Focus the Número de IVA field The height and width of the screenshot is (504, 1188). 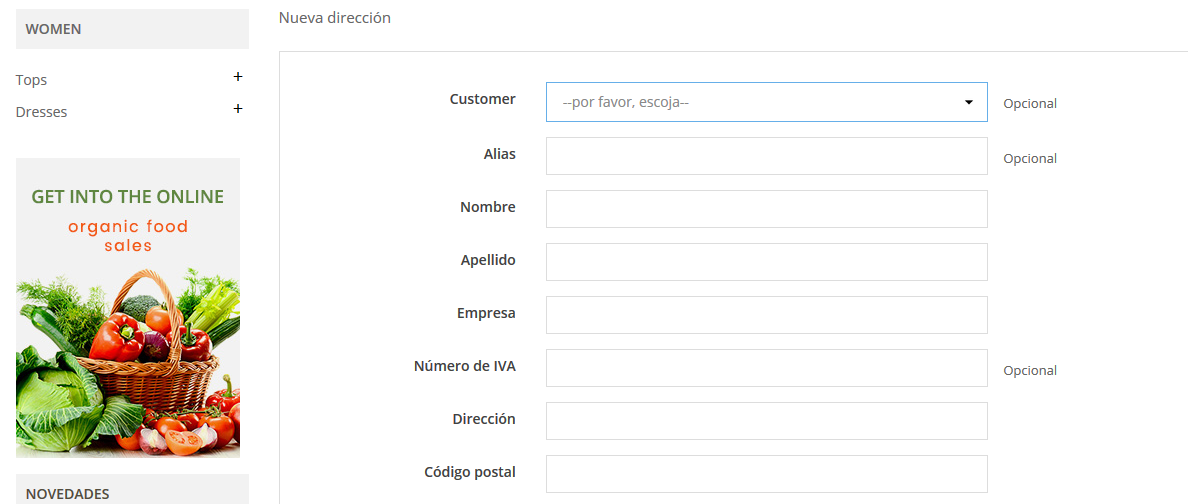(x=766, y=368)
